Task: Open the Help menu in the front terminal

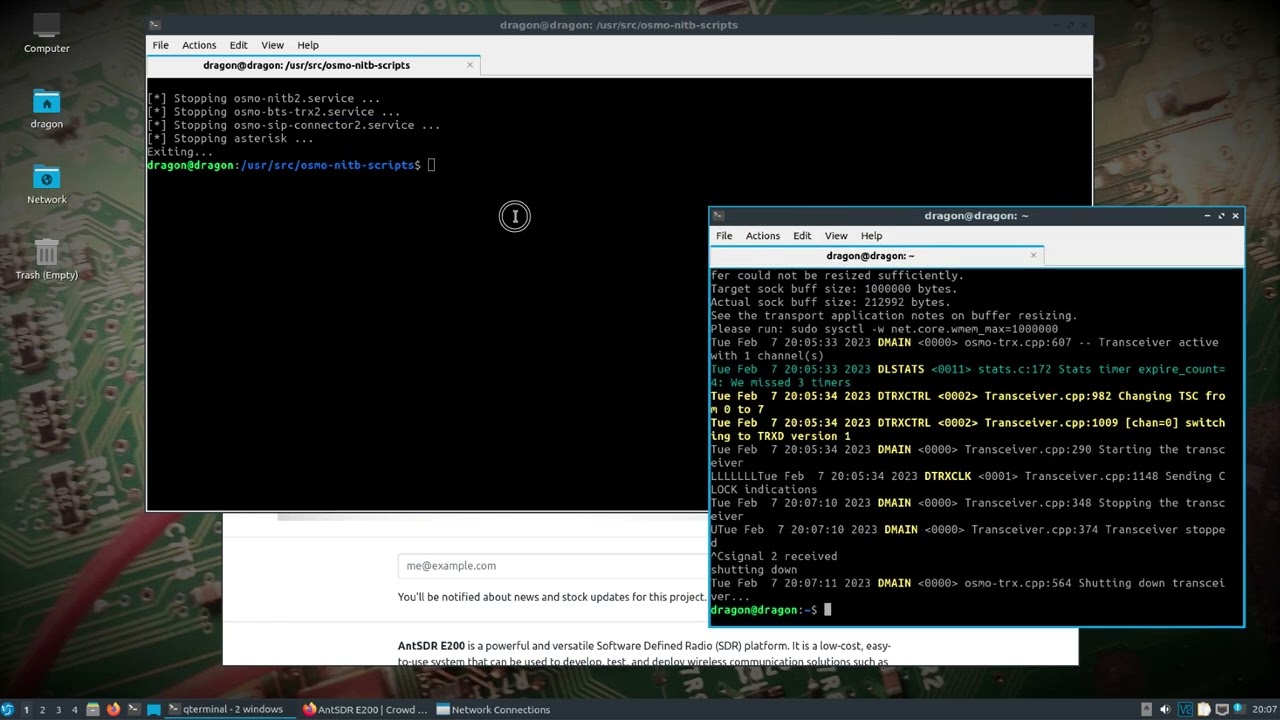Action: [871, 236]
